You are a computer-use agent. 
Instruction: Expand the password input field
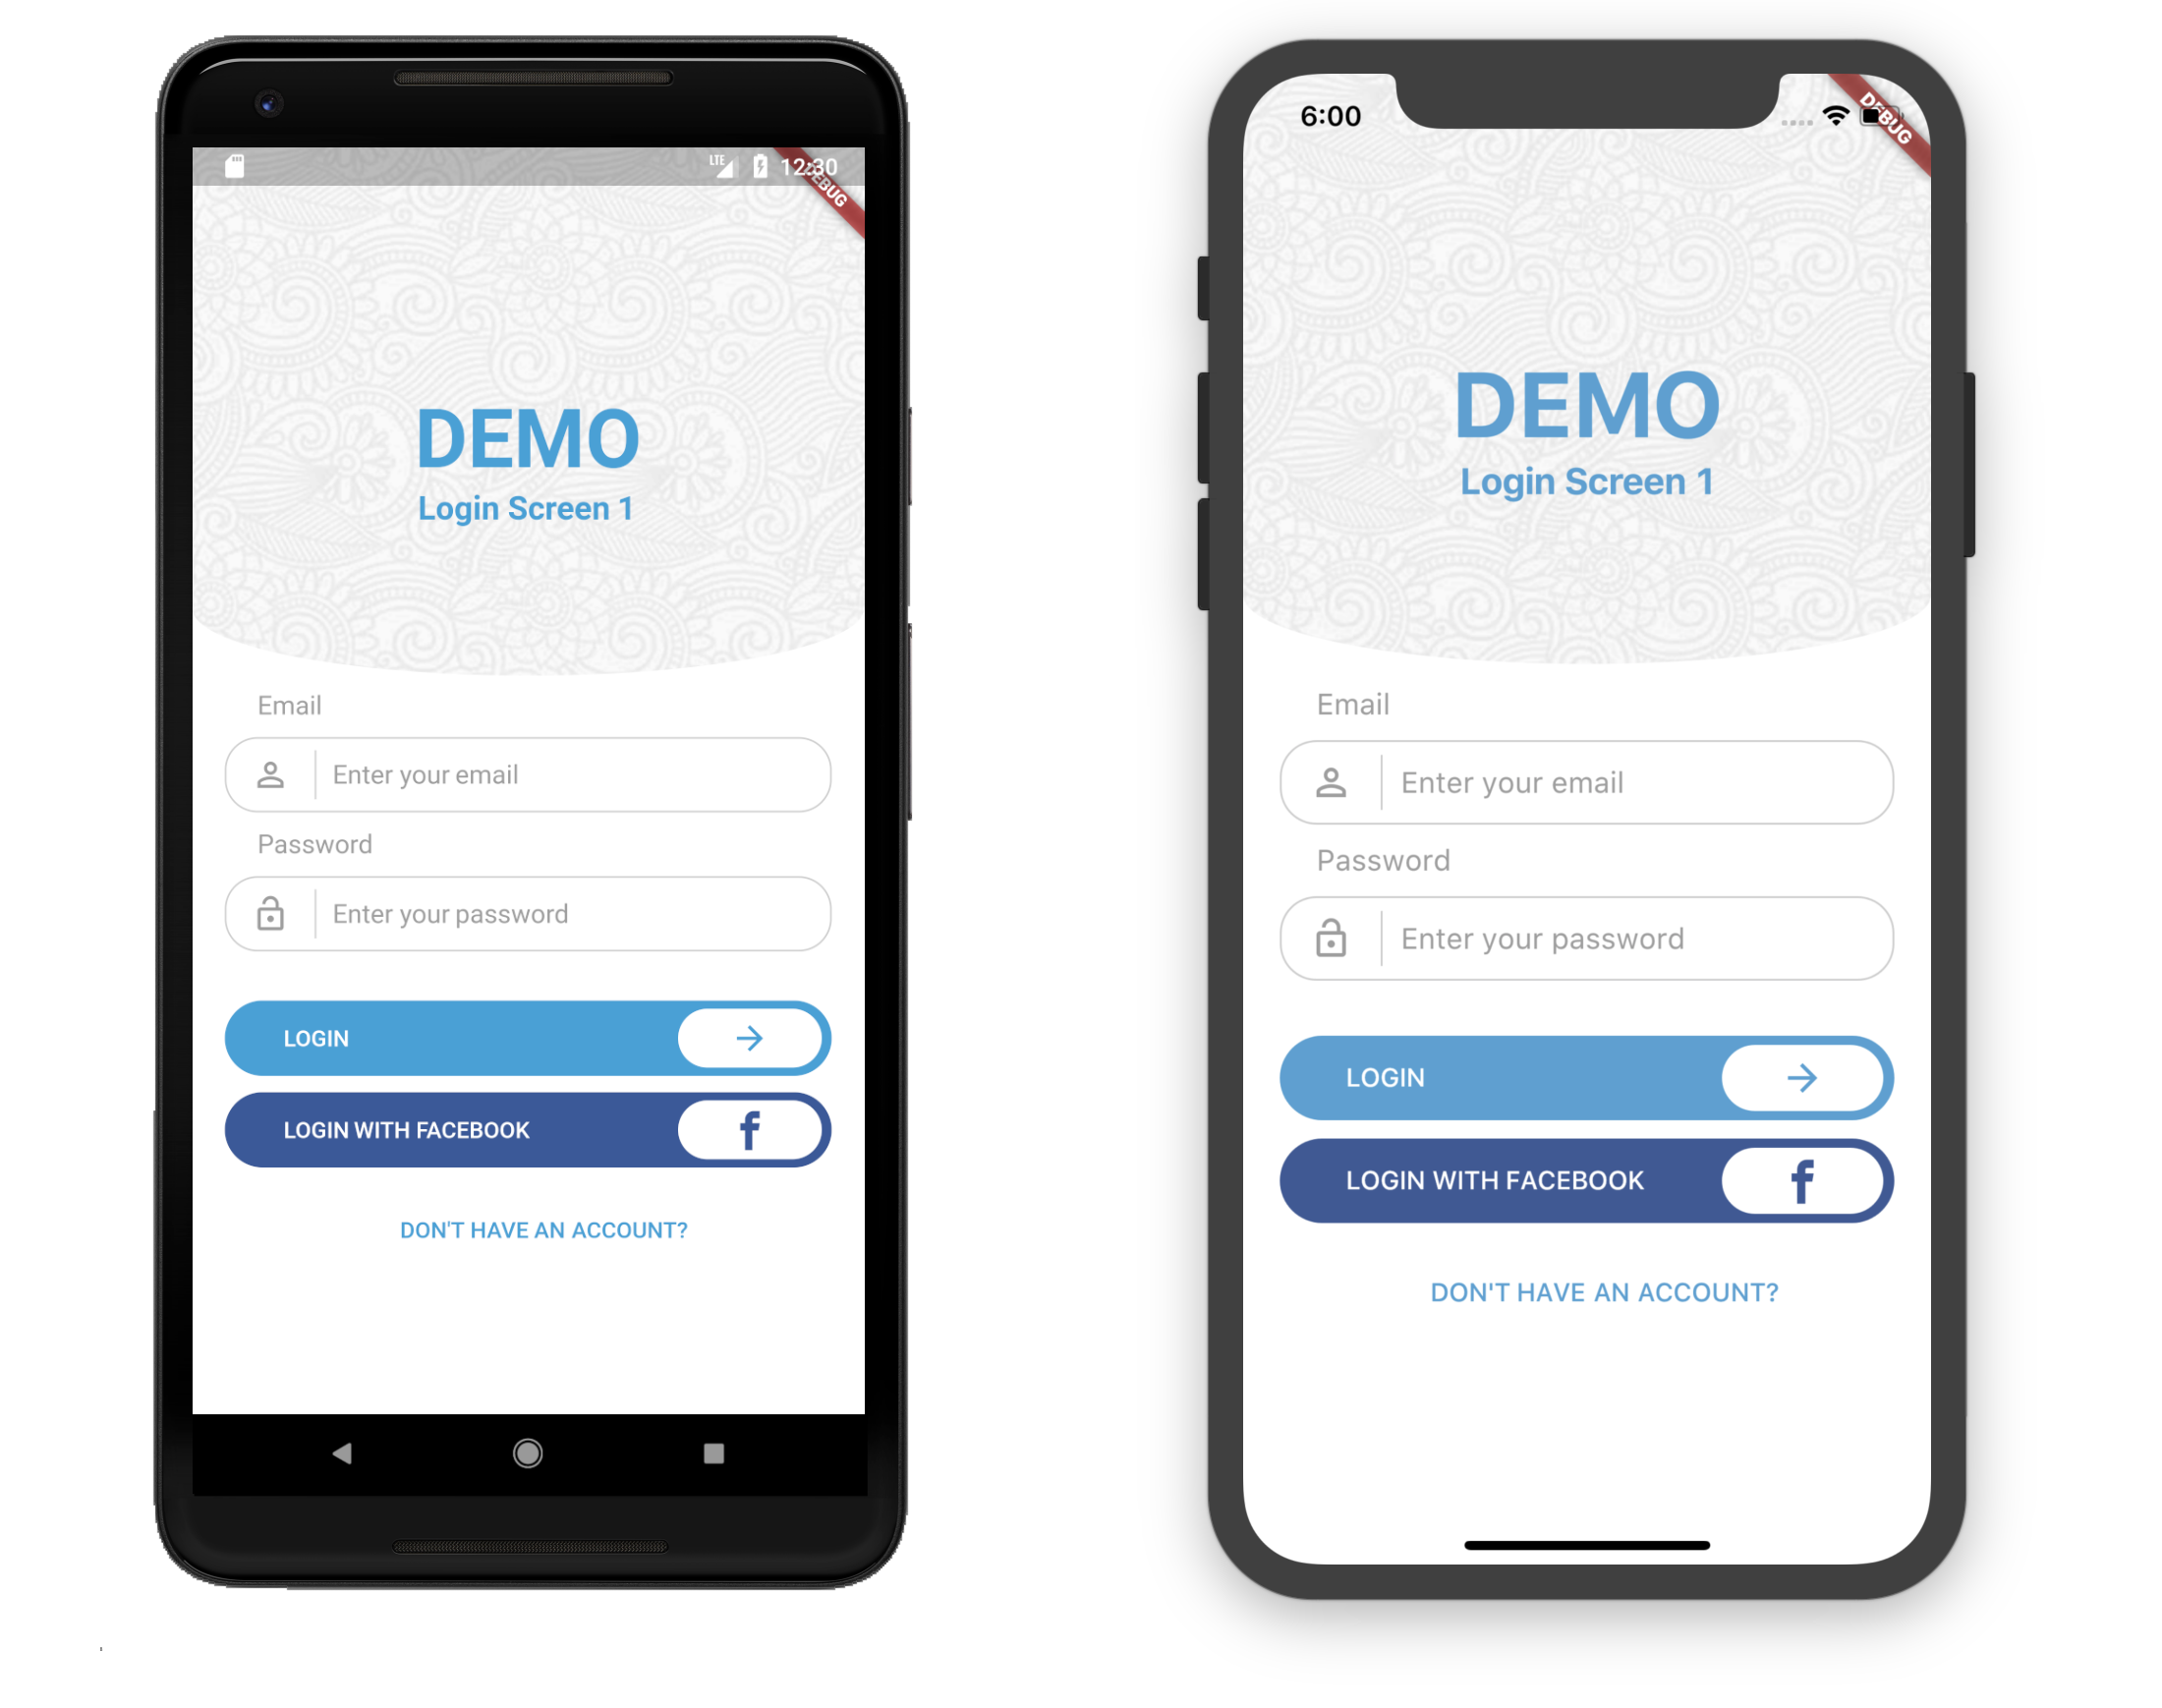pyautogui.click(x=540, y=911)
